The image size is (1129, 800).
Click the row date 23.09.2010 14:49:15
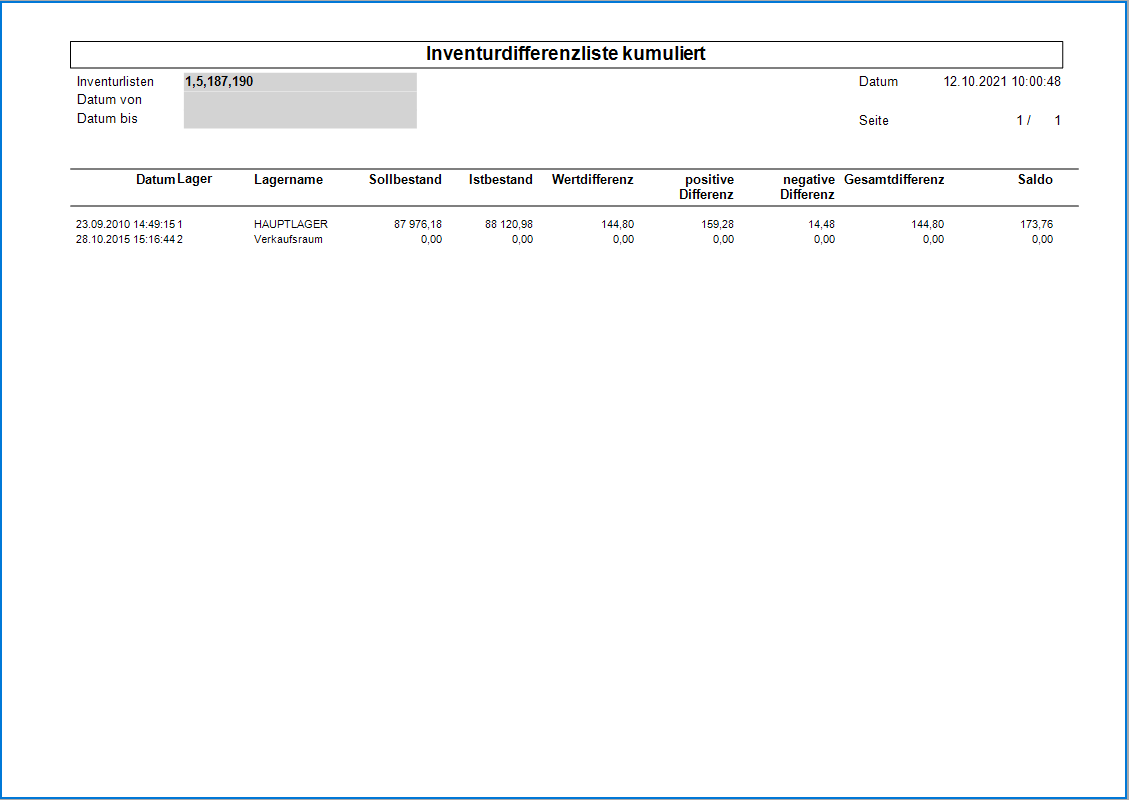pyautogui.click(x=125, y=225)
